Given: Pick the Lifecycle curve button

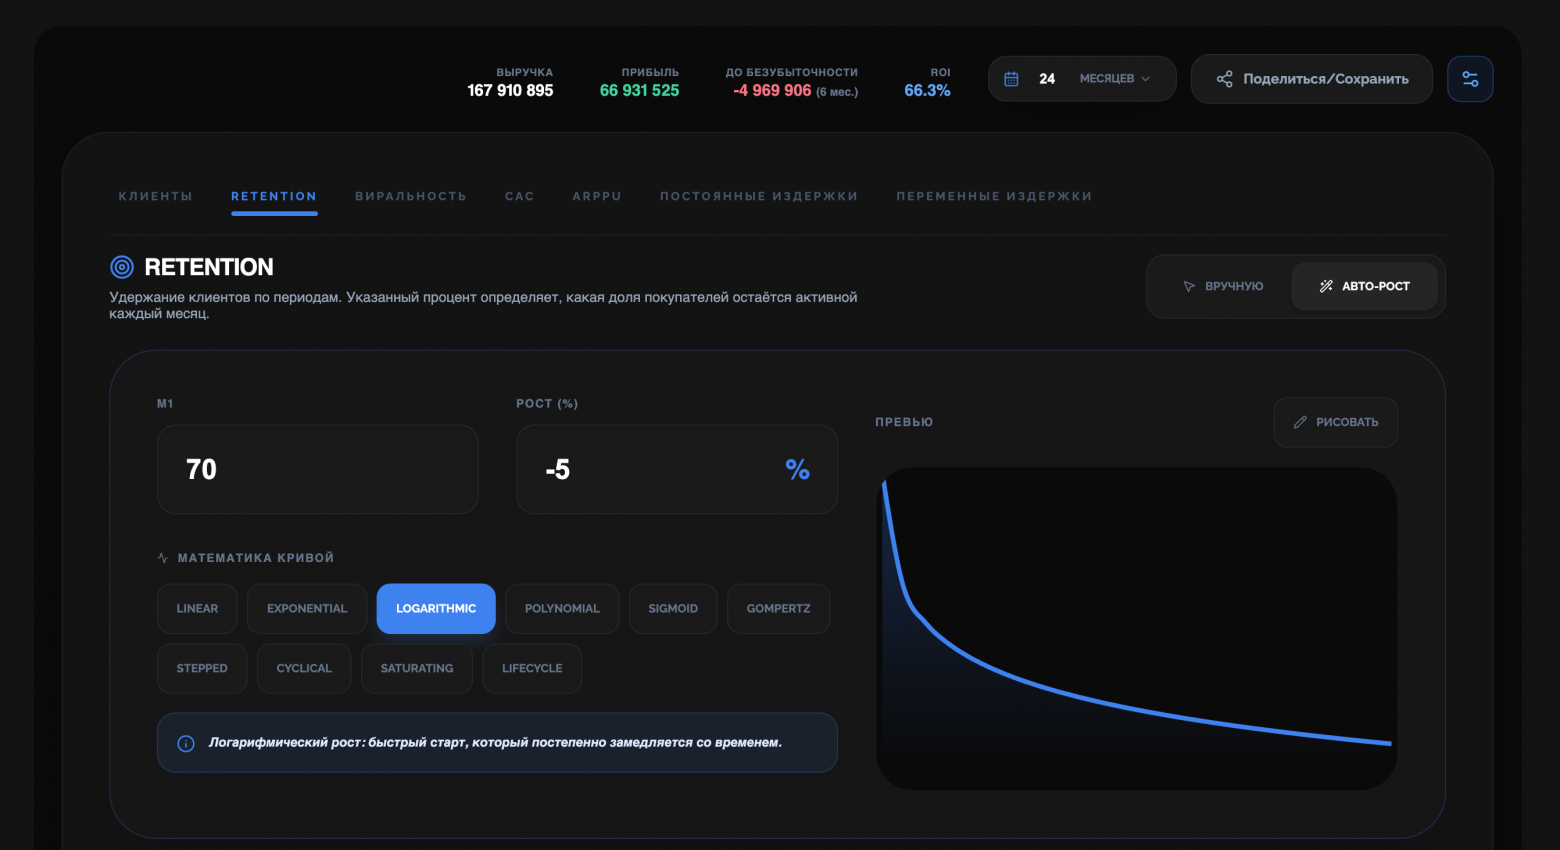Looking at the screenshot, I should point(532,668).
